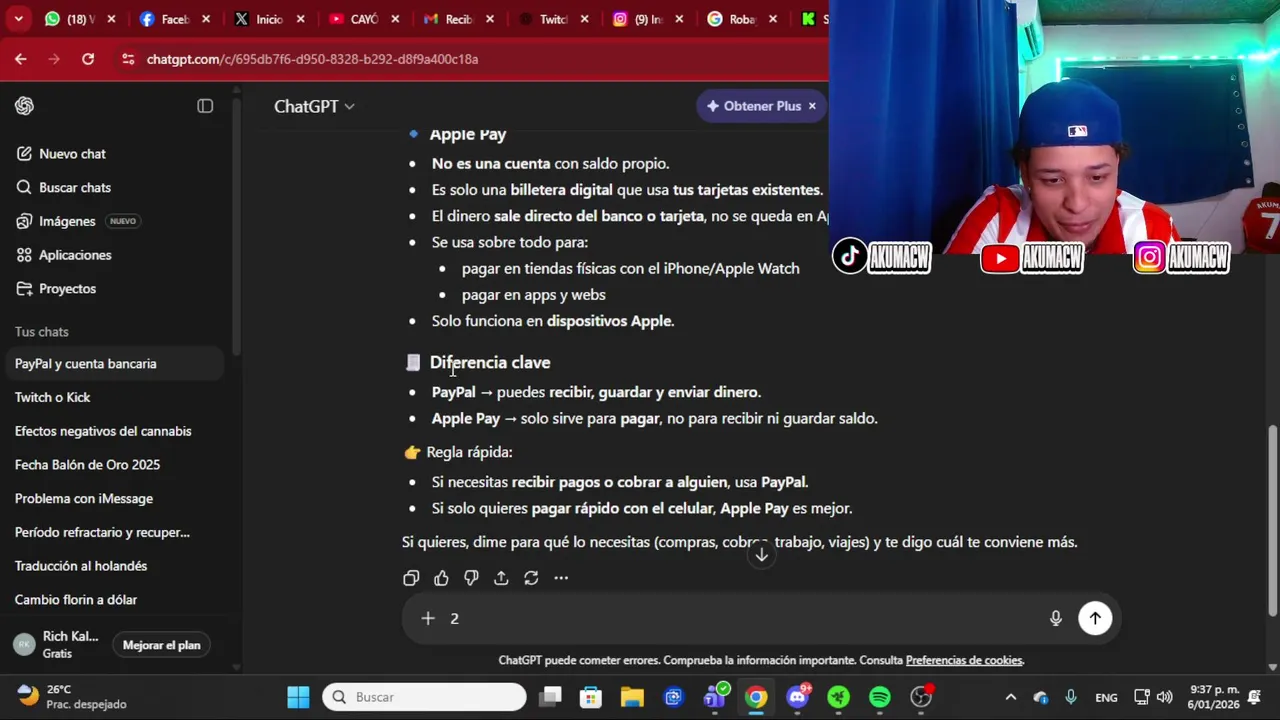The width and height of the screenshot is (1280, 720).
Task: Click the taskbar Buscar search box
Action: click(x=424, y=697)
